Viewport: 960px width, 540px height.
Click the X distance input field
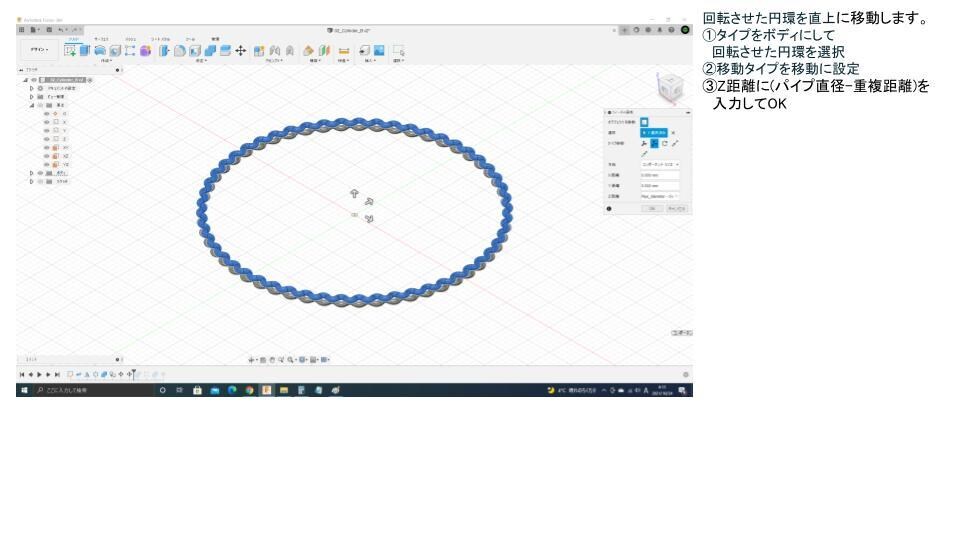660,175
